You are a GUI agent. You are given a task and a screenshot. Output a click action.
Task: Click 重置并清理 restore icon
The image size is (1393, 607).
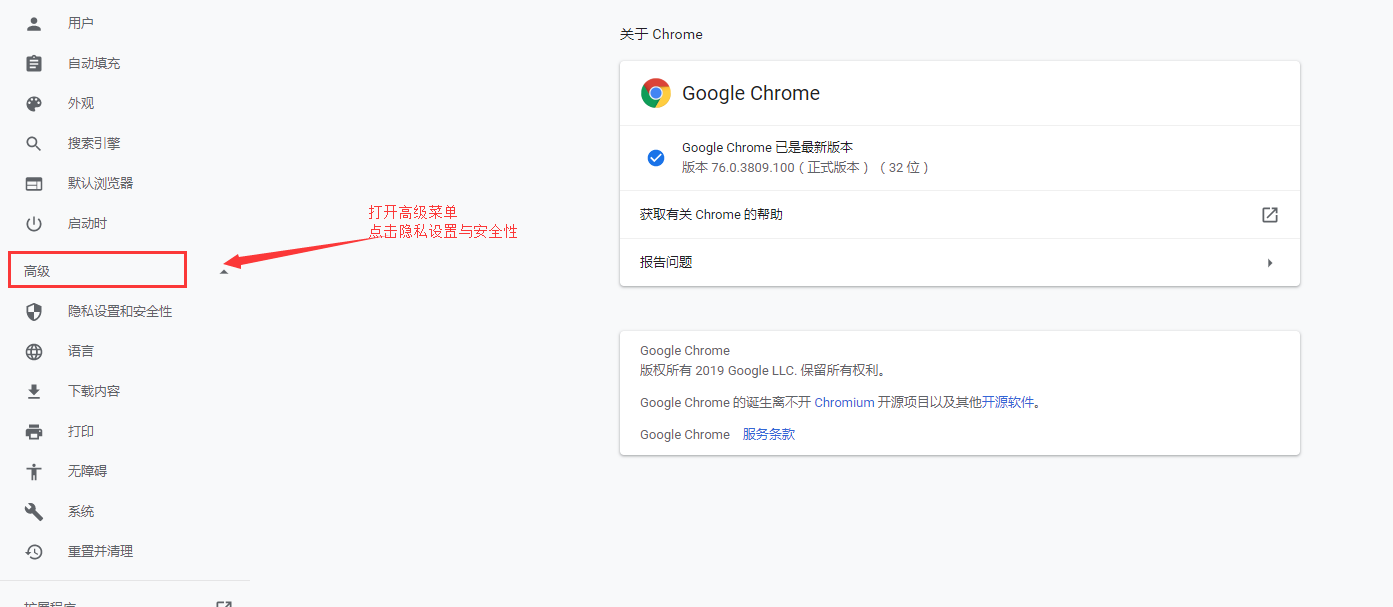pos(34,551)
